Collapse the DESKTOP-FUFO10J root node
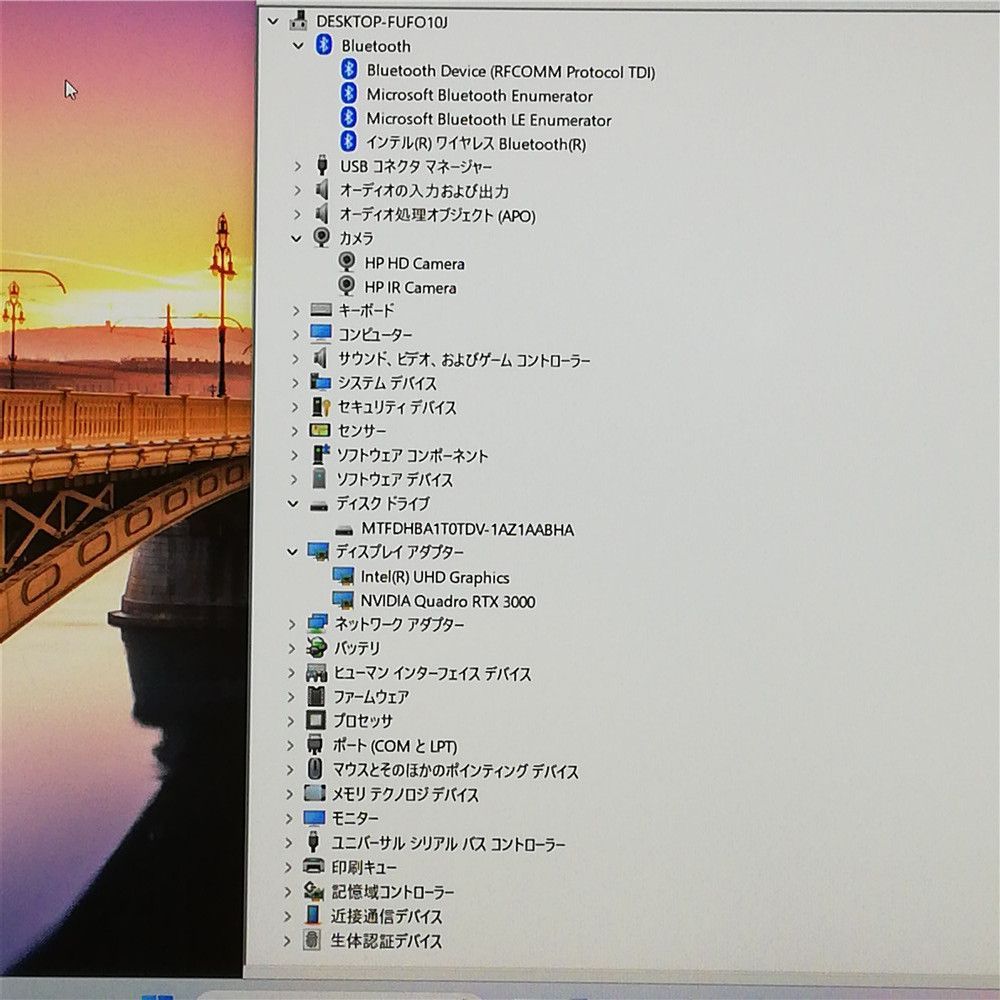 coord(274,20)
